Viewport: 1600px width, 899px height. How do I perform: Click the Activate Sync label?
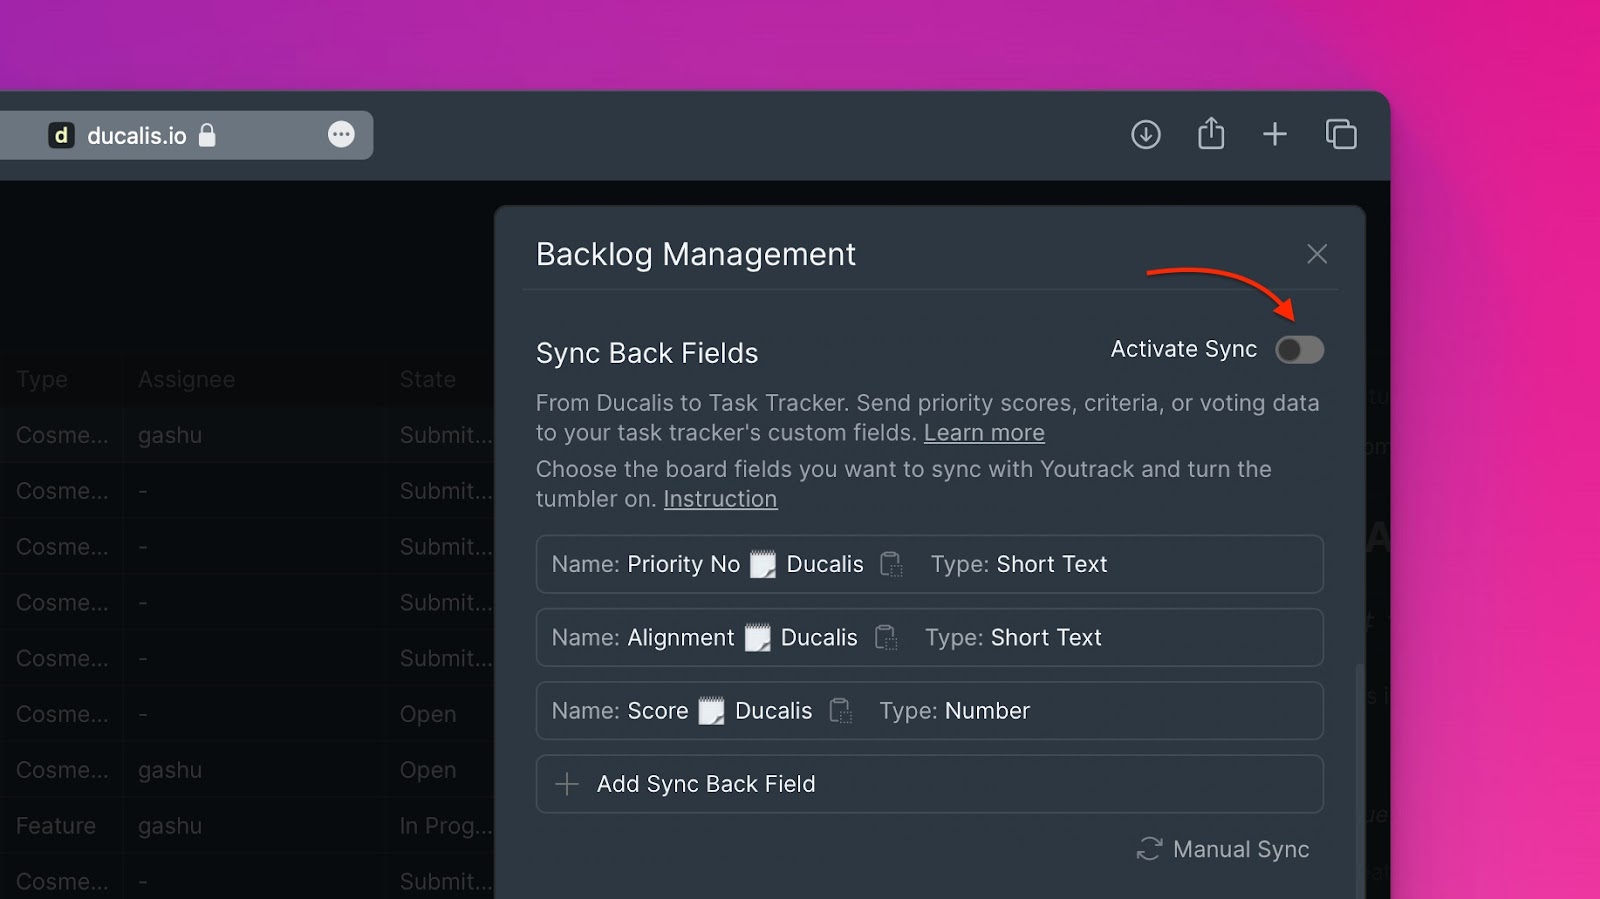1184,349
